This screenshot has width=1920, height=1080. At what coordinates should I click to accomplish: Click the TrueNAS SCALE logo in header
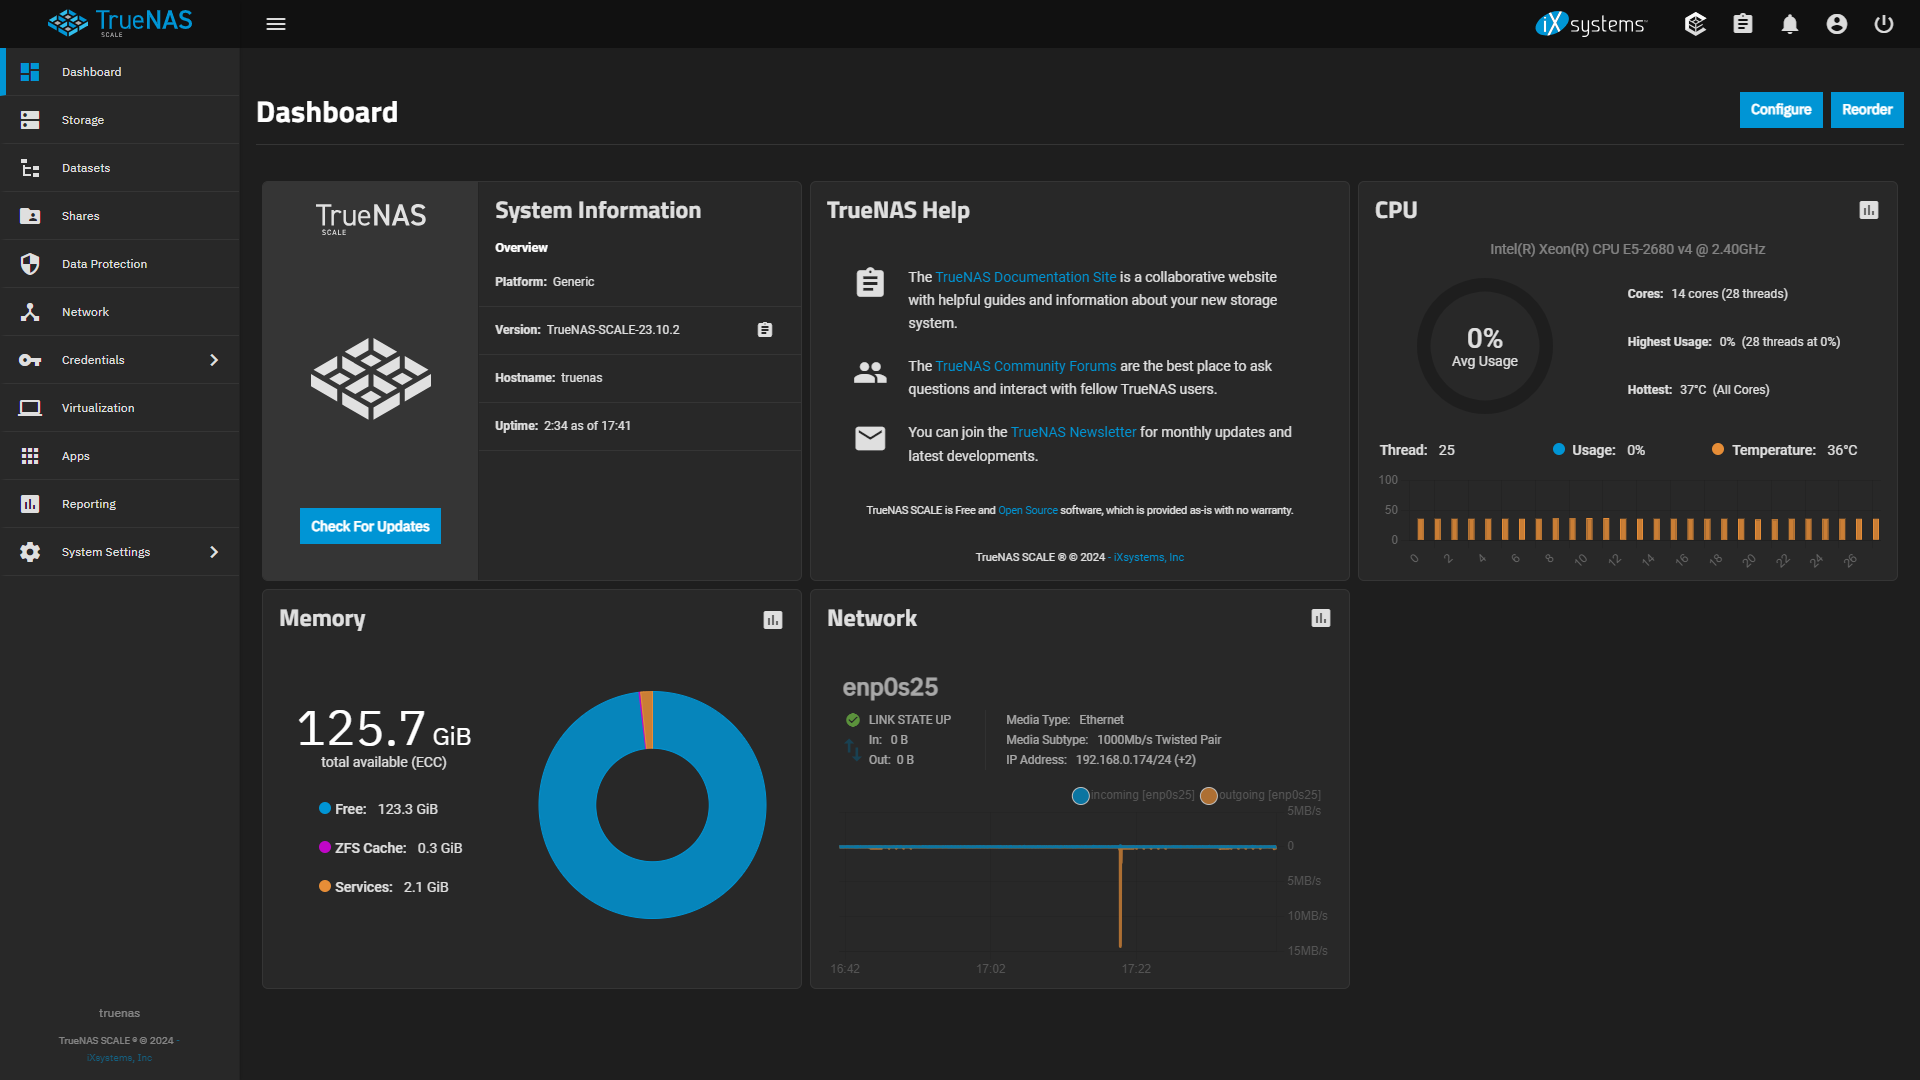120,23
